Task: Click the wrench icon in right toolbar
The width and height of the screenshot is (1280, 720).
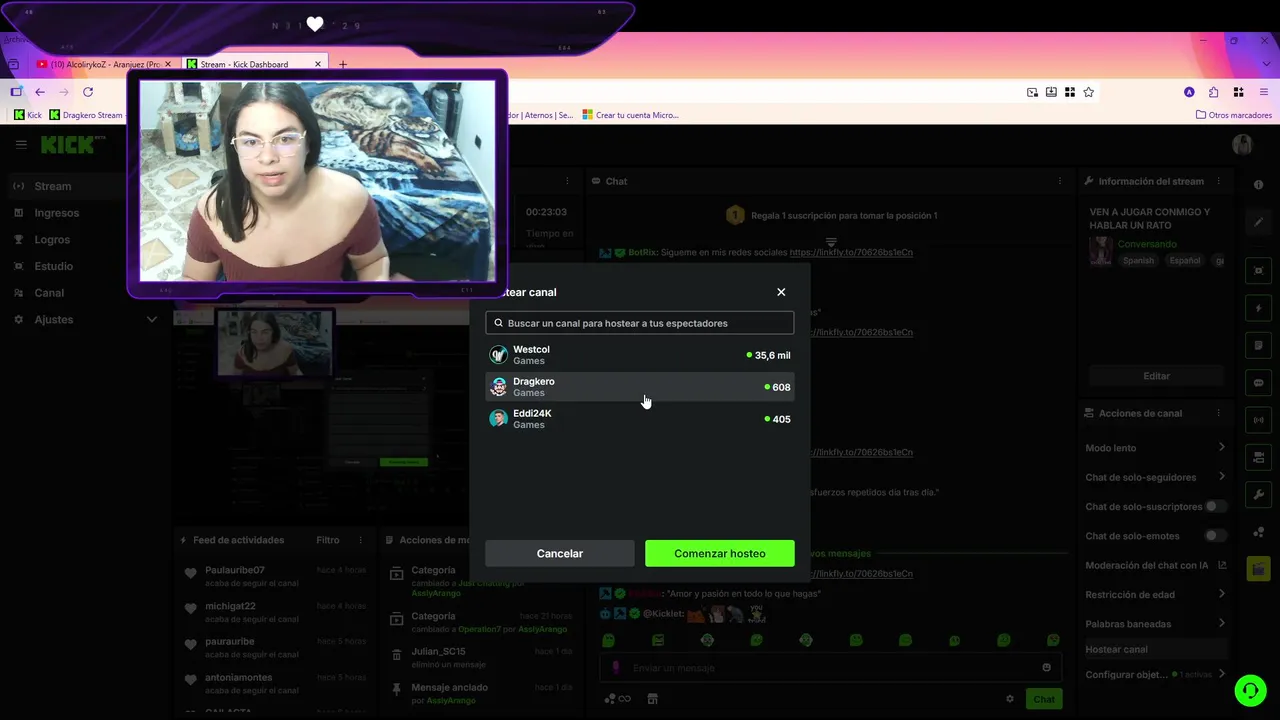Action: click(1259, 495)
